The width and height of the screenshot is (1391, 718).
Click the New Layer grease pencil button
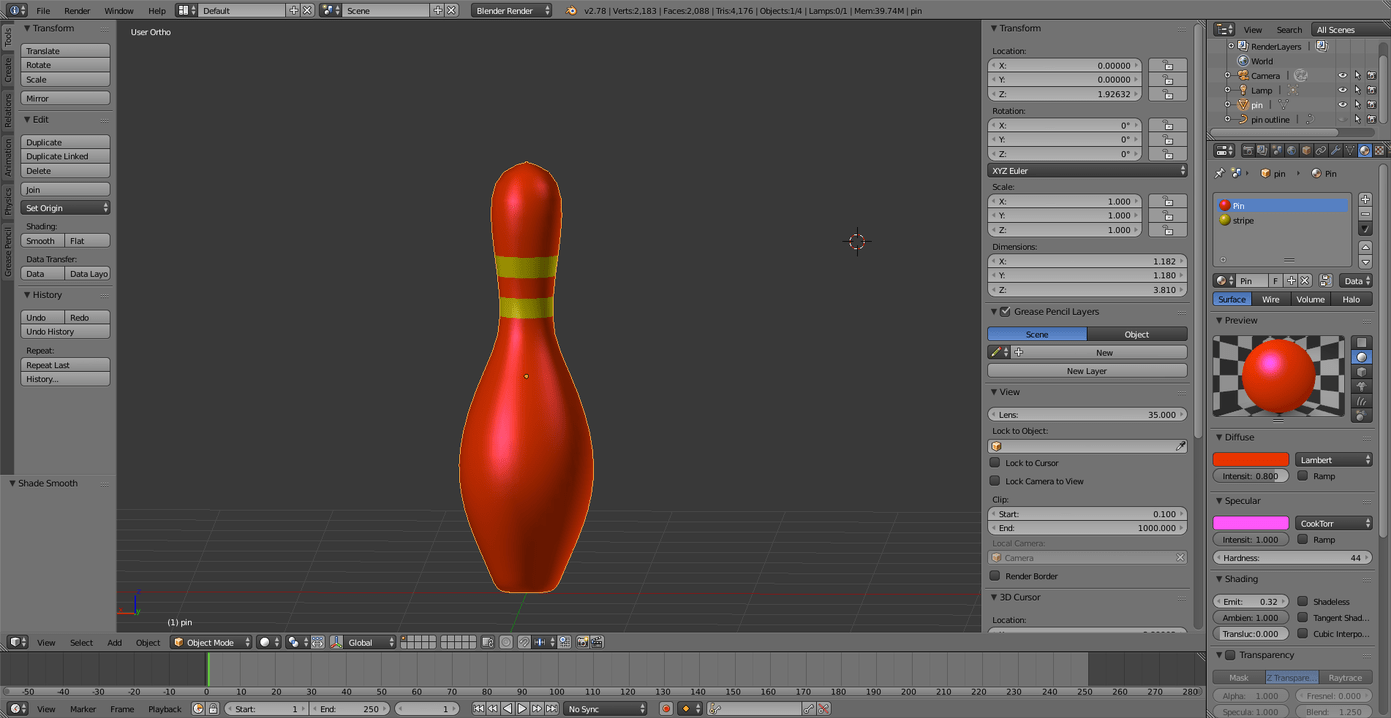pos(1086,371)
